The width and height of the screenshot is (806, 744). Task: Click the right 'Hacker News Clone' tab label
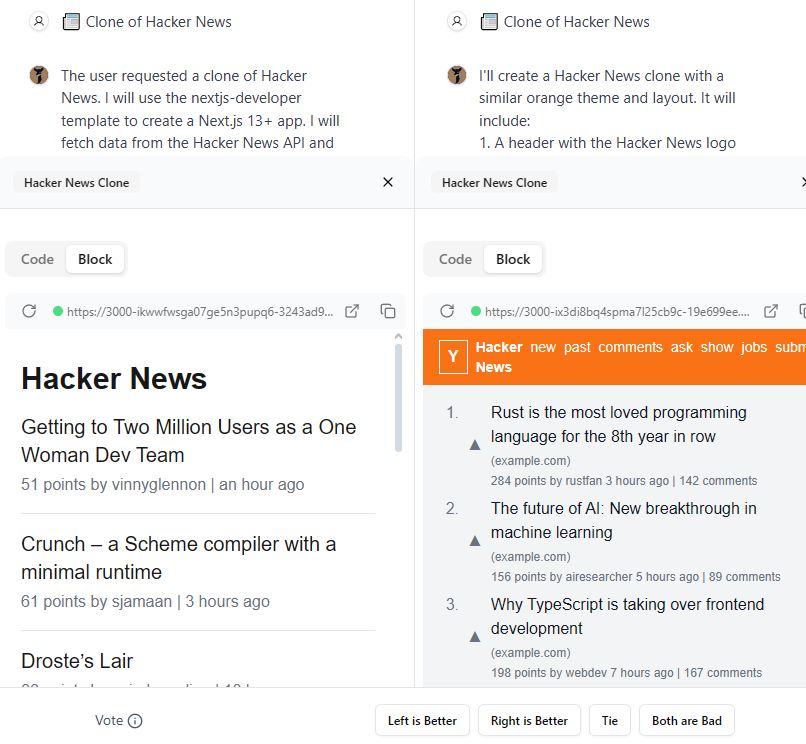tap(494, 183)
